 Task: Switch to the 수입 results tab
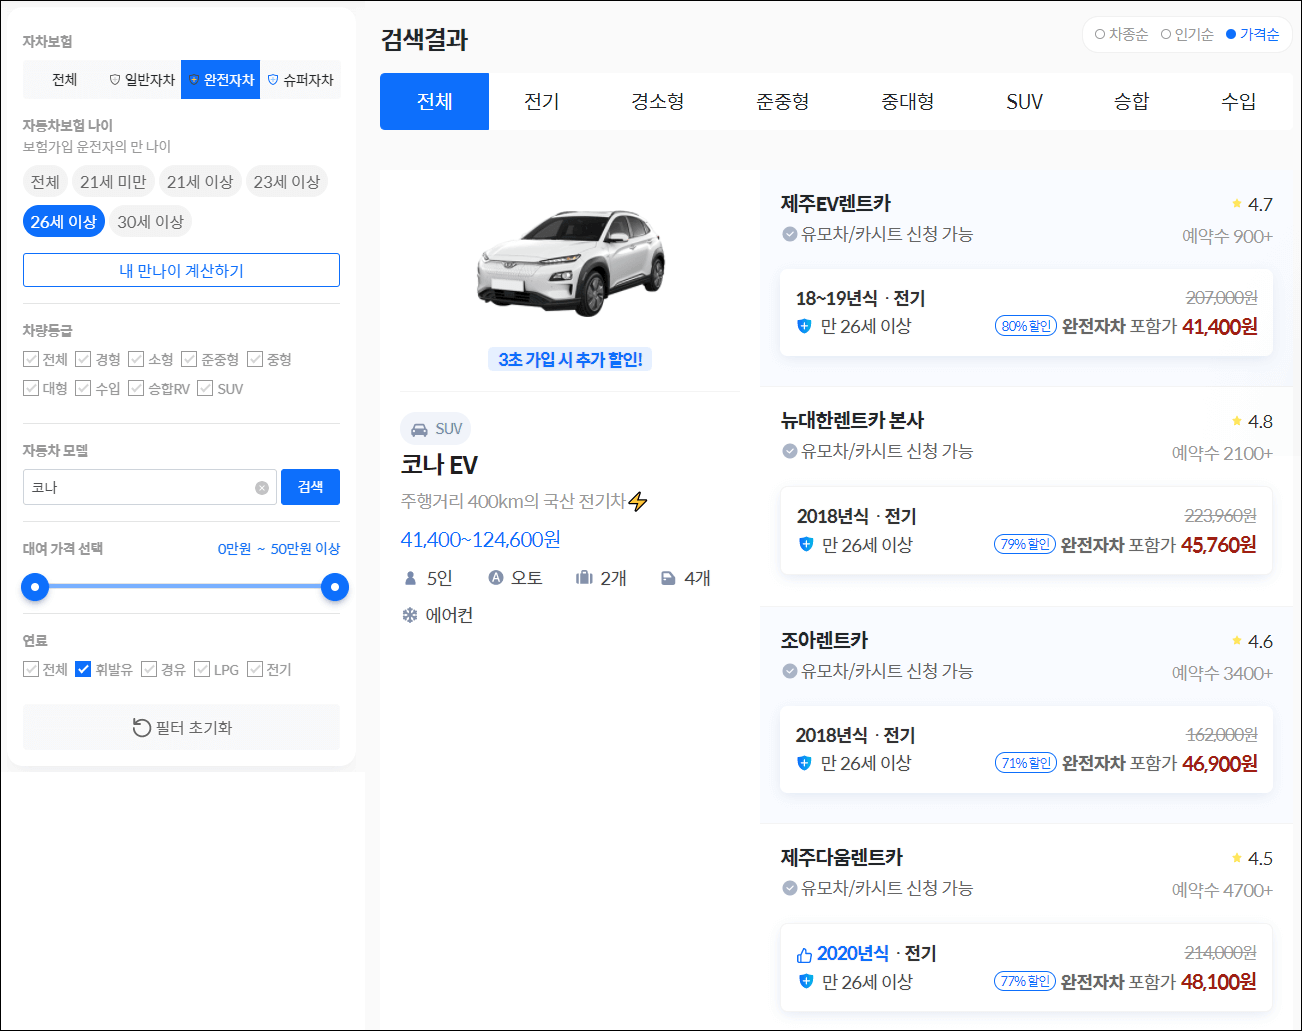pos(1239,101)
